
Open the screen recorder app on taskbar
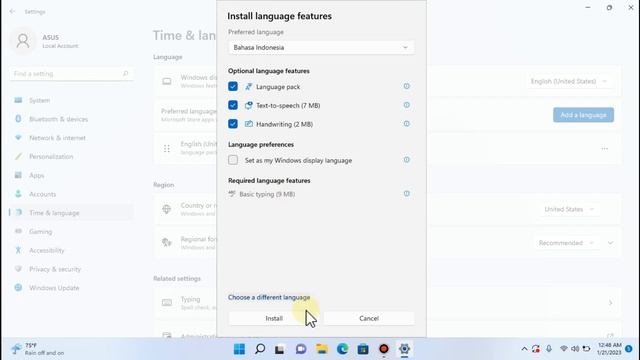coord(384,349)
